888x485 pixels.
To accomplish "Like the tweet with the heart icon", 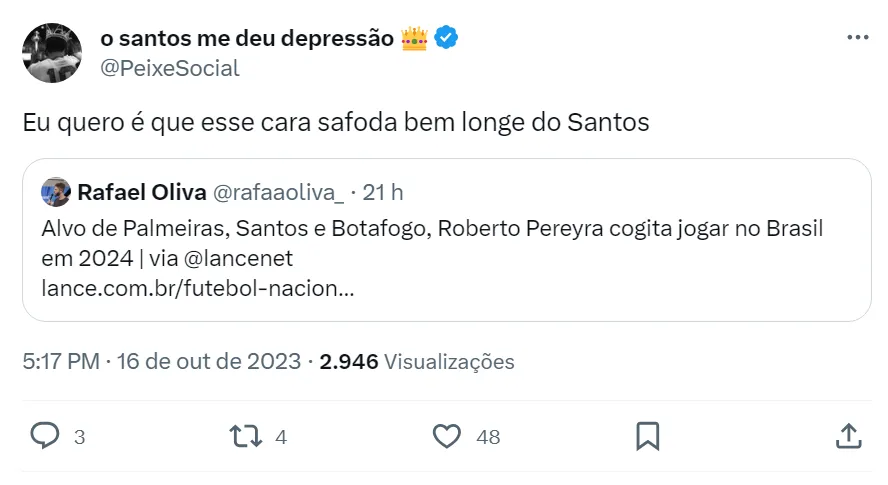I will (x=446, y=436).
